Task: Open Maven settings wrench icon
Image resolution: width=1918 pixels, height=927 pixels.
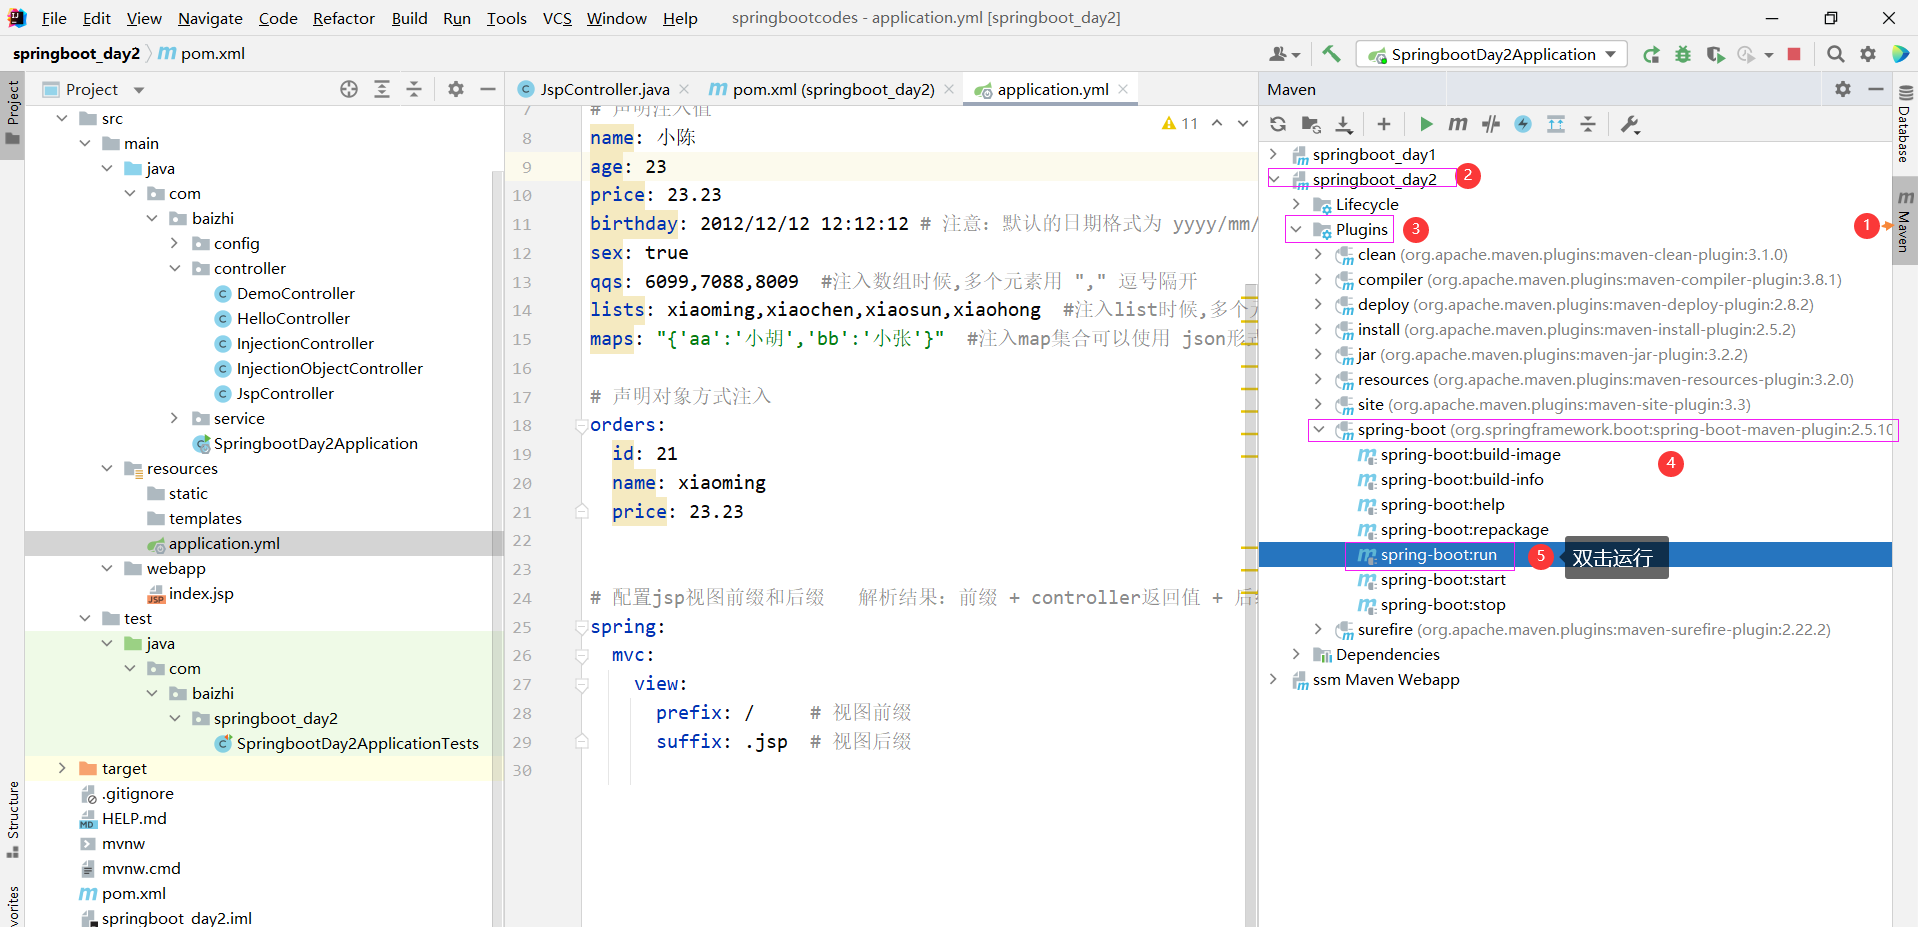Action: pyautogui.click(x=1630, y=124)
